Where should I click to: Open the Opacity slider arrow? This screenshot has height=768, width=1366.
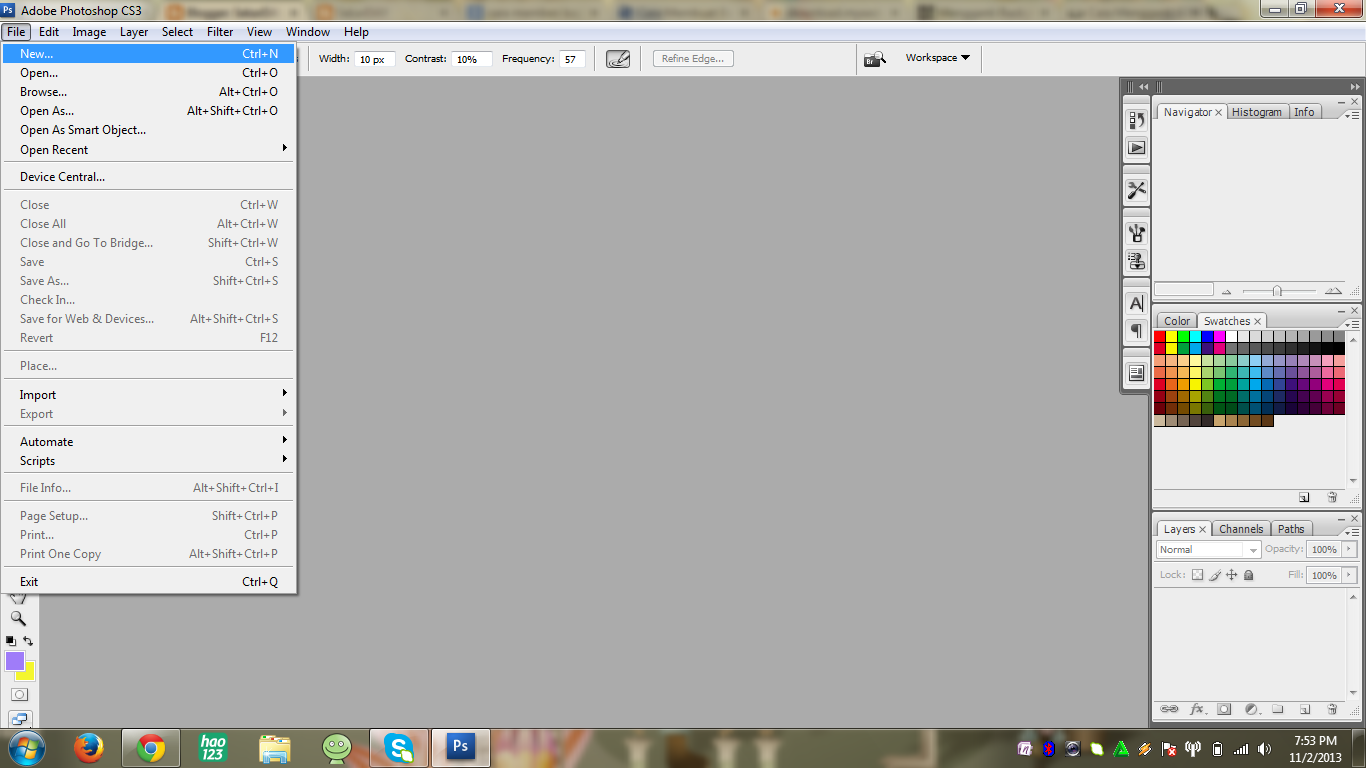[x=1349, y=549]
